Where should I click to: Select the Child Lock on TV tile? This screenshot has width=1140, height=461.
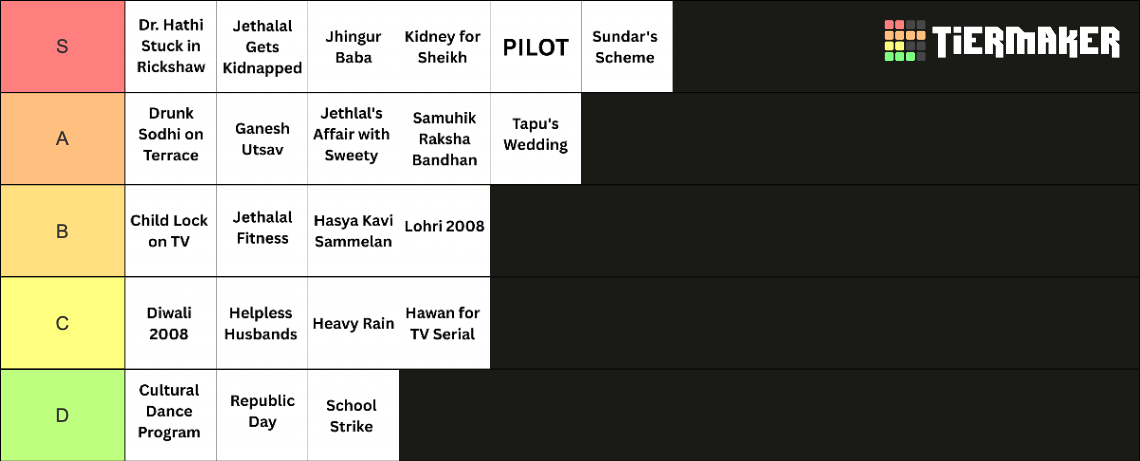(x=171, y=230)
